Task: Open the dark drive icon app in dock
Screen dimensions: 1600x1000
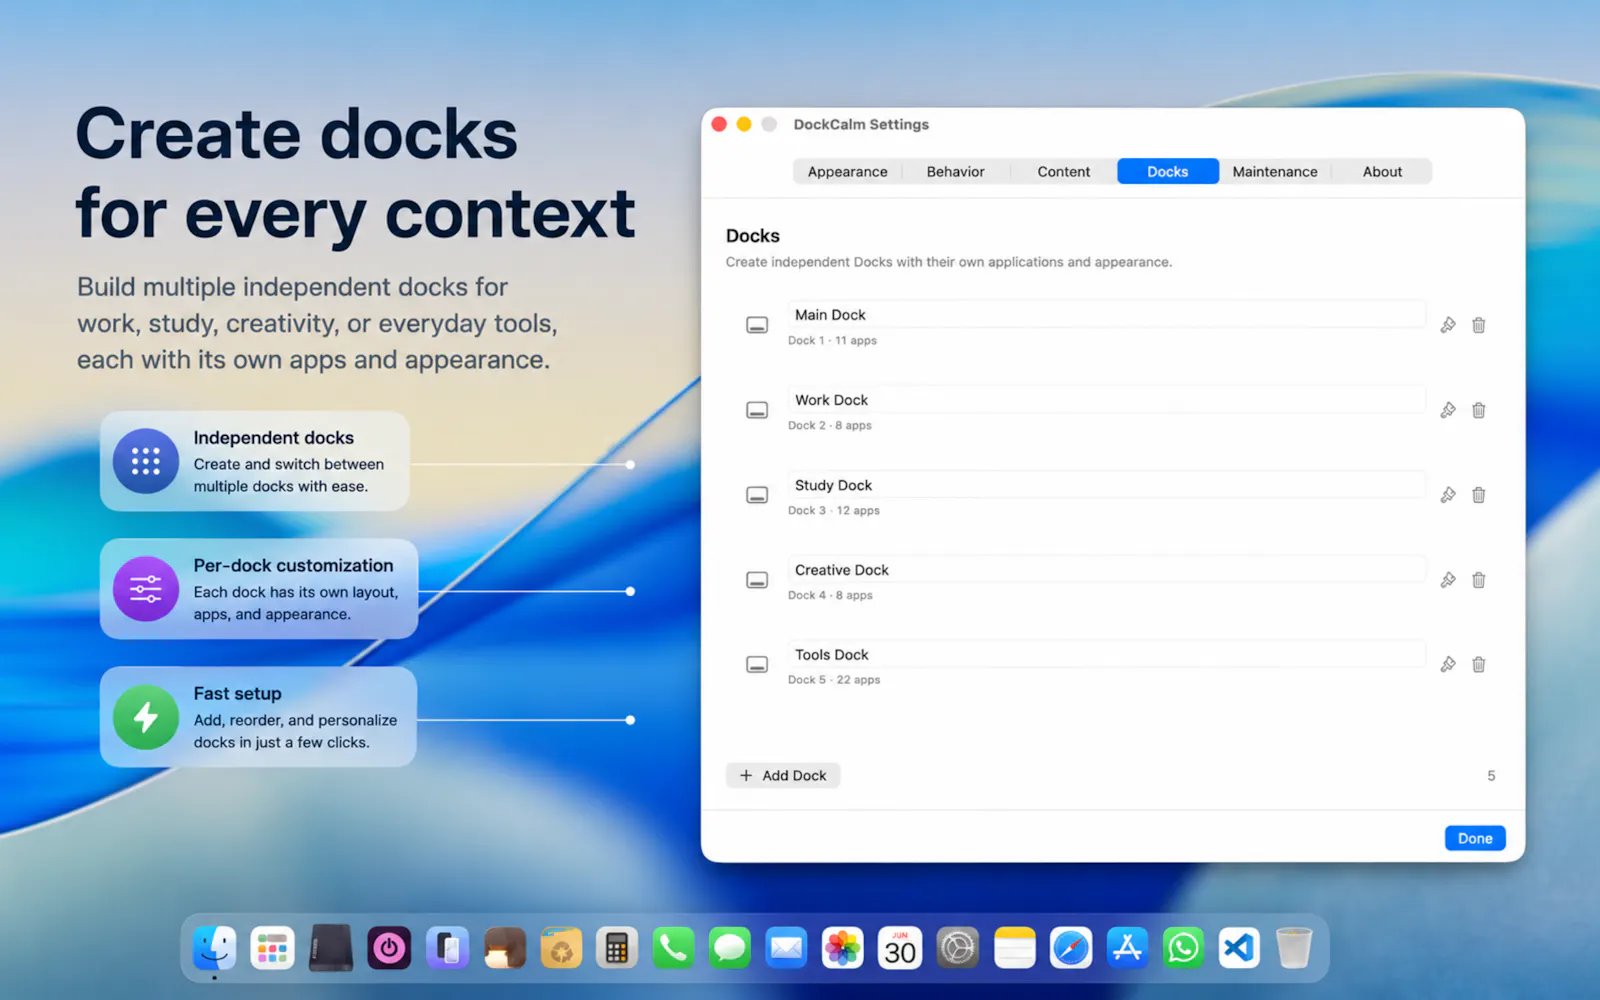Action: 331,947
